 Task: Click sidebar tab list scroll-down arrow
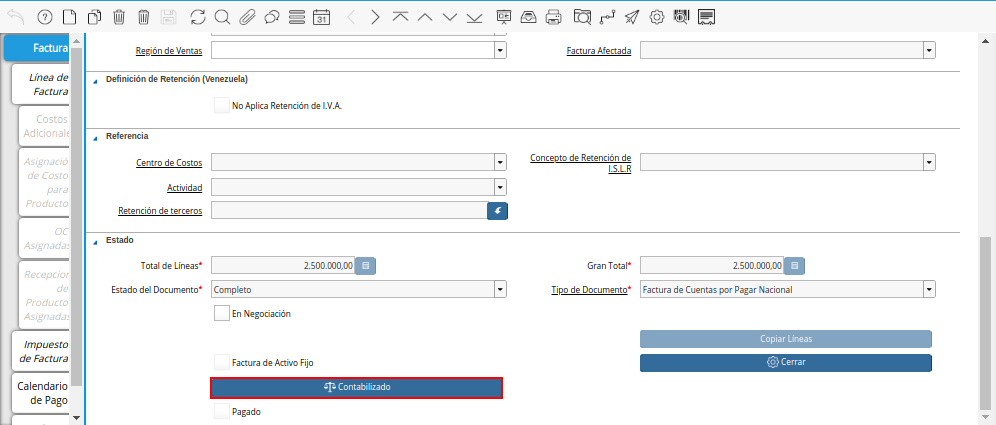tap(76, 417)
